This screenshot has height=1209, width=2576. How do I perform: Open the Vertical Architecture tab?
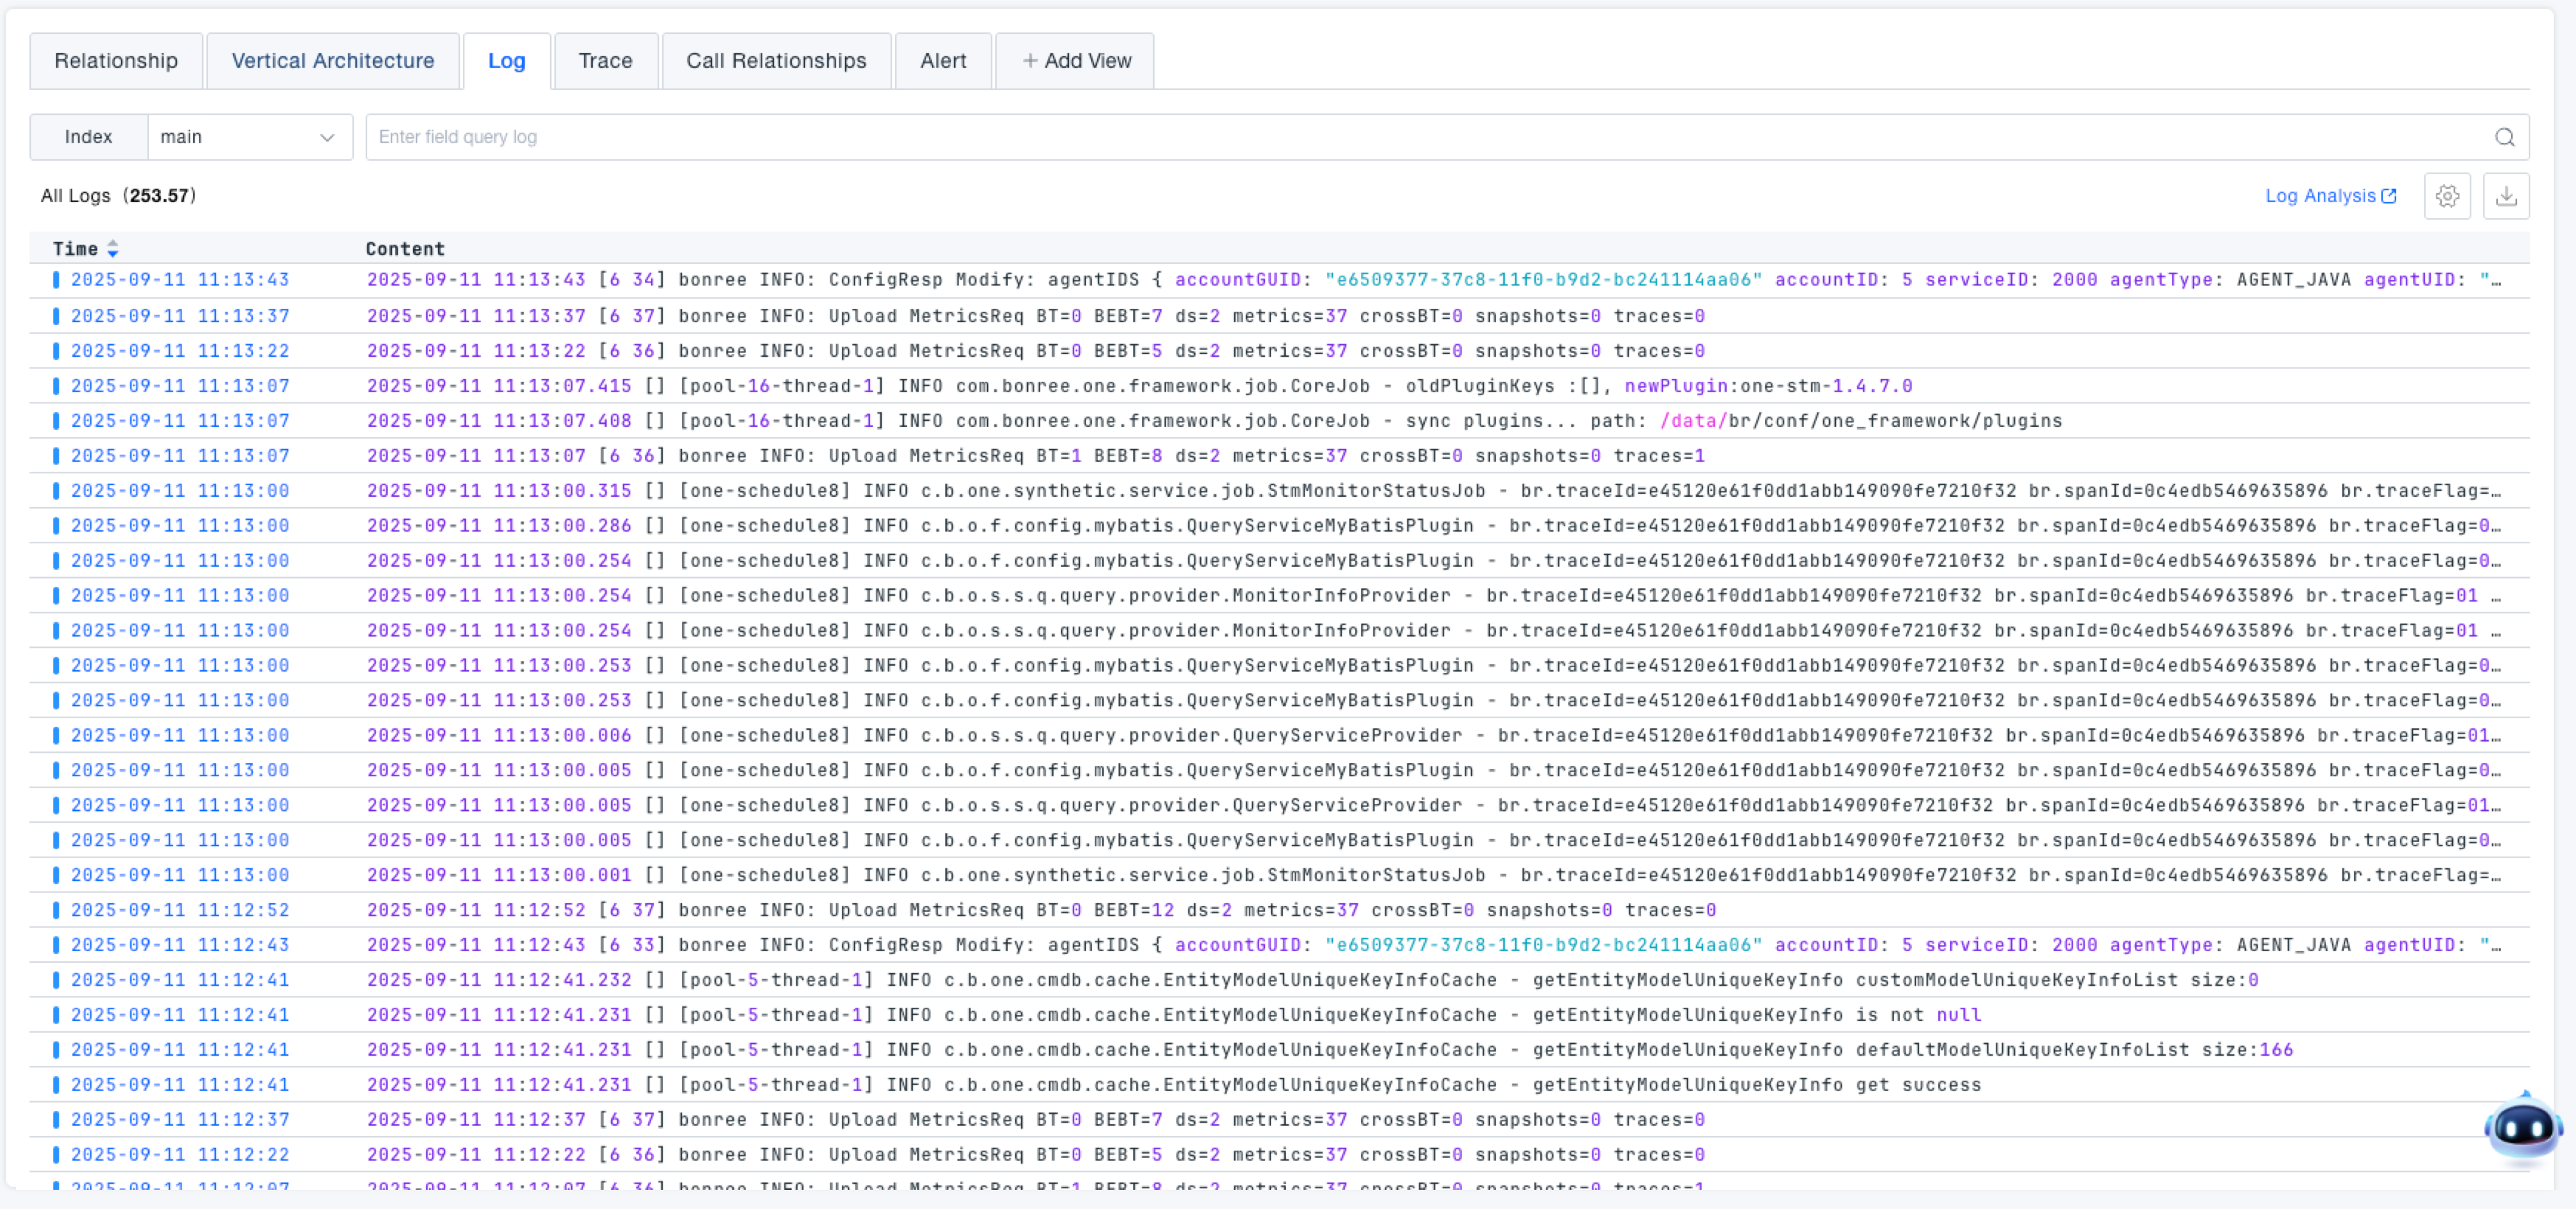coord(333,61)
